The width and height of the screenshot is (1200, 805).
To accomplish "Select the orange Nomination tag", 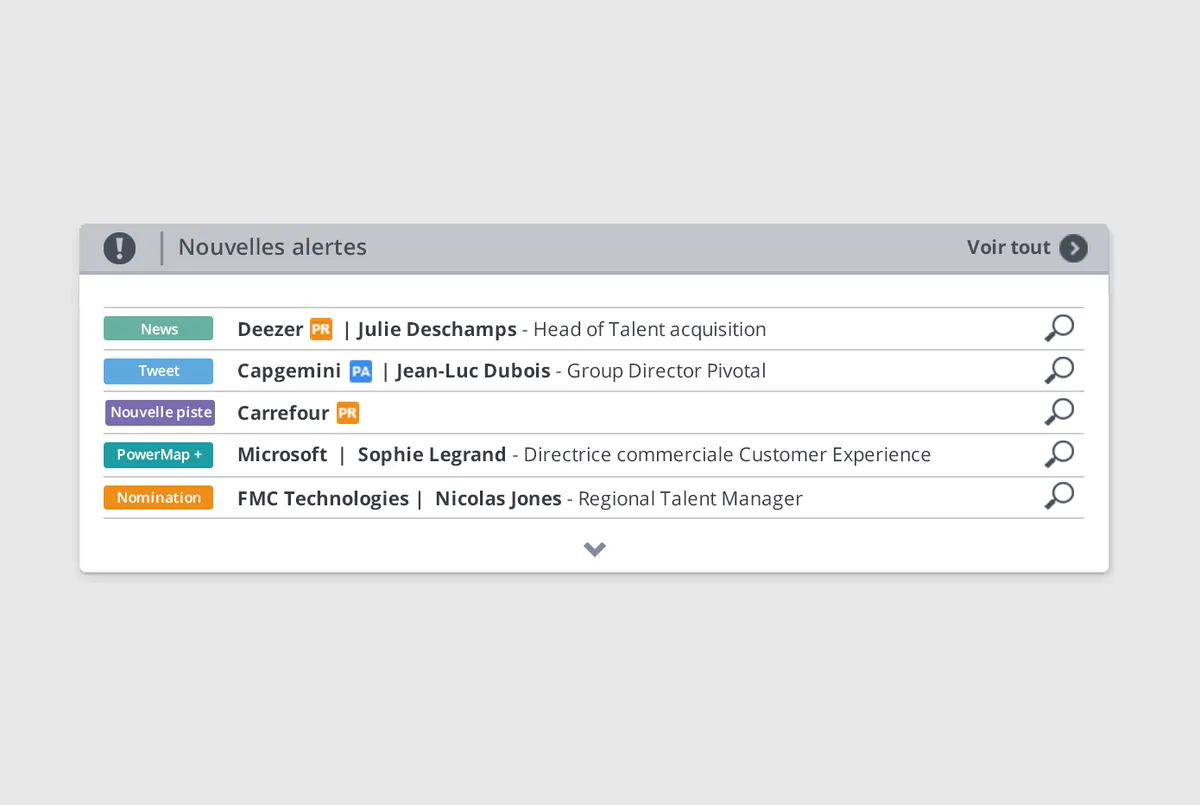I will pos(159,498).
